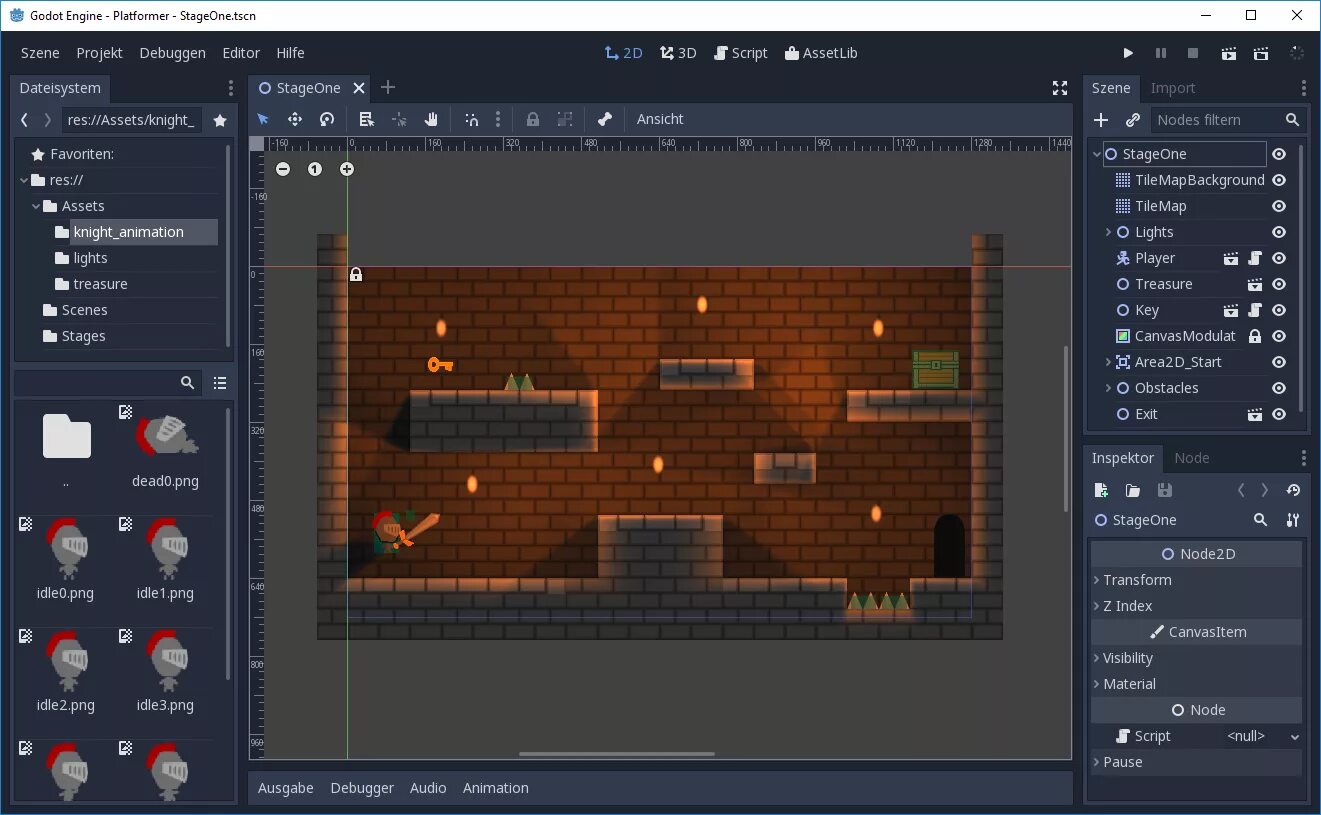Close the StageOne scene tab
The image size is (1321, 815).
[x=359, y=88]
